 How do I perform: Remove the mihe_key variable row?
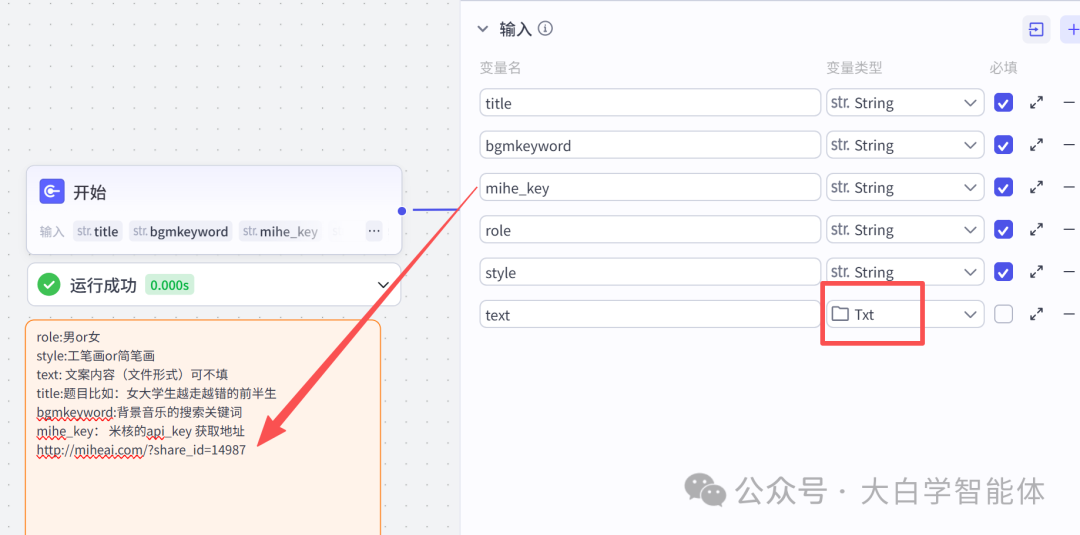point(1069,187)
